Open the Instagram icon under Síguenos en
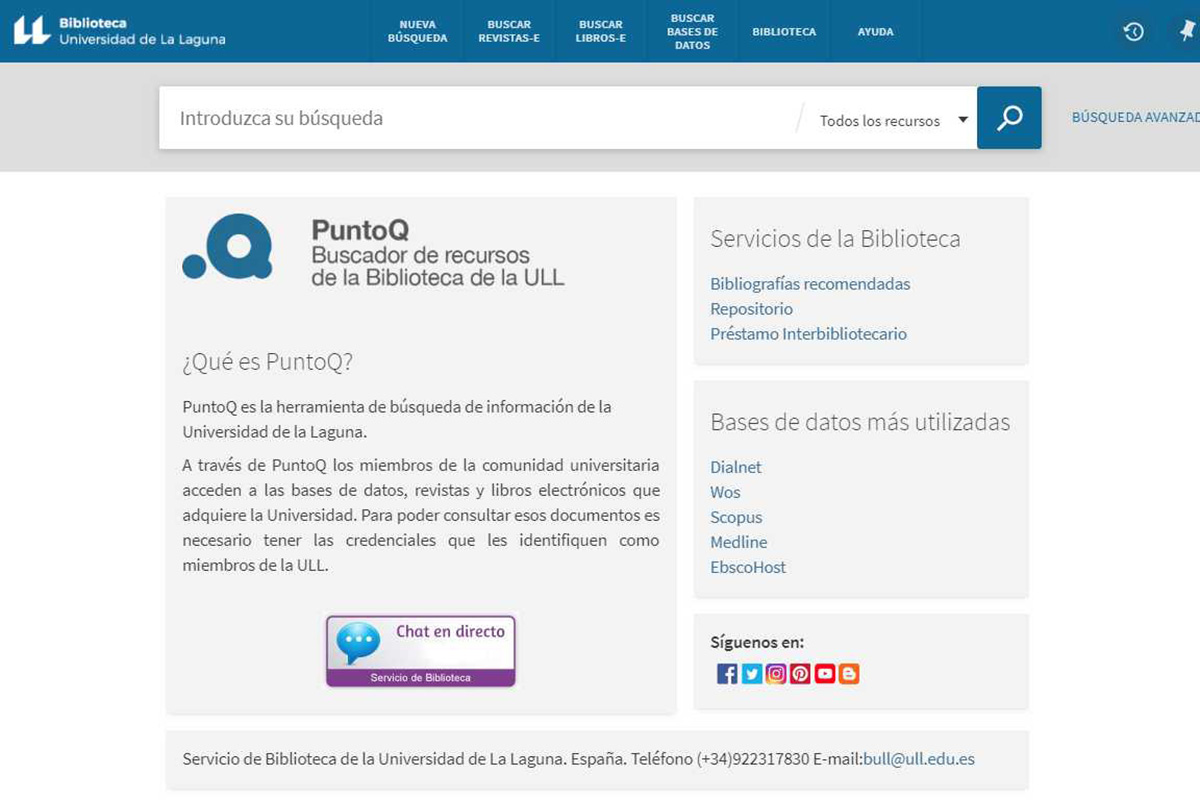 tap(776, 674)
